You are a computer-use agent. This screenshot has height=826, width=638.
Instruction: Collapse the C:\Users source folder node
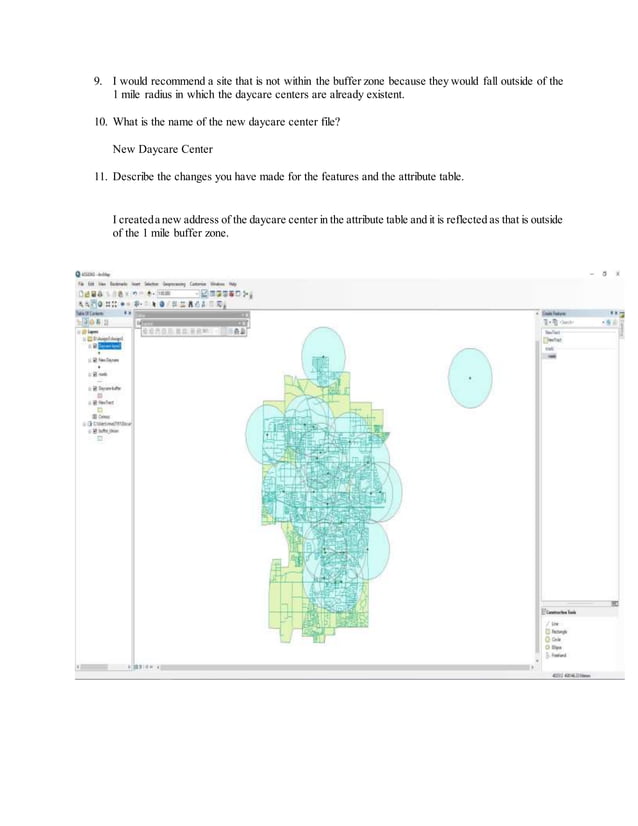click(x=84, y=424)
